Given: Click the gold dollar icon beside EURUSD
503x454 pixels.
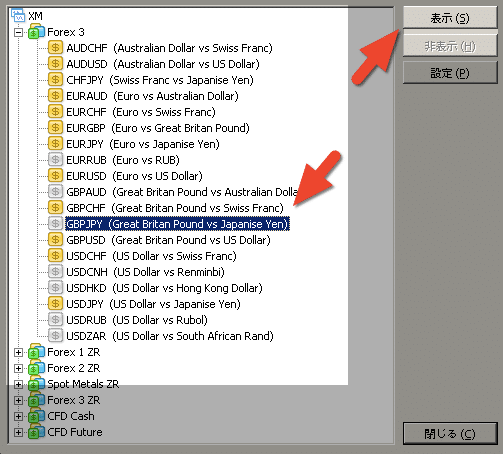Looking at the screenshot, I should point(55,176).
